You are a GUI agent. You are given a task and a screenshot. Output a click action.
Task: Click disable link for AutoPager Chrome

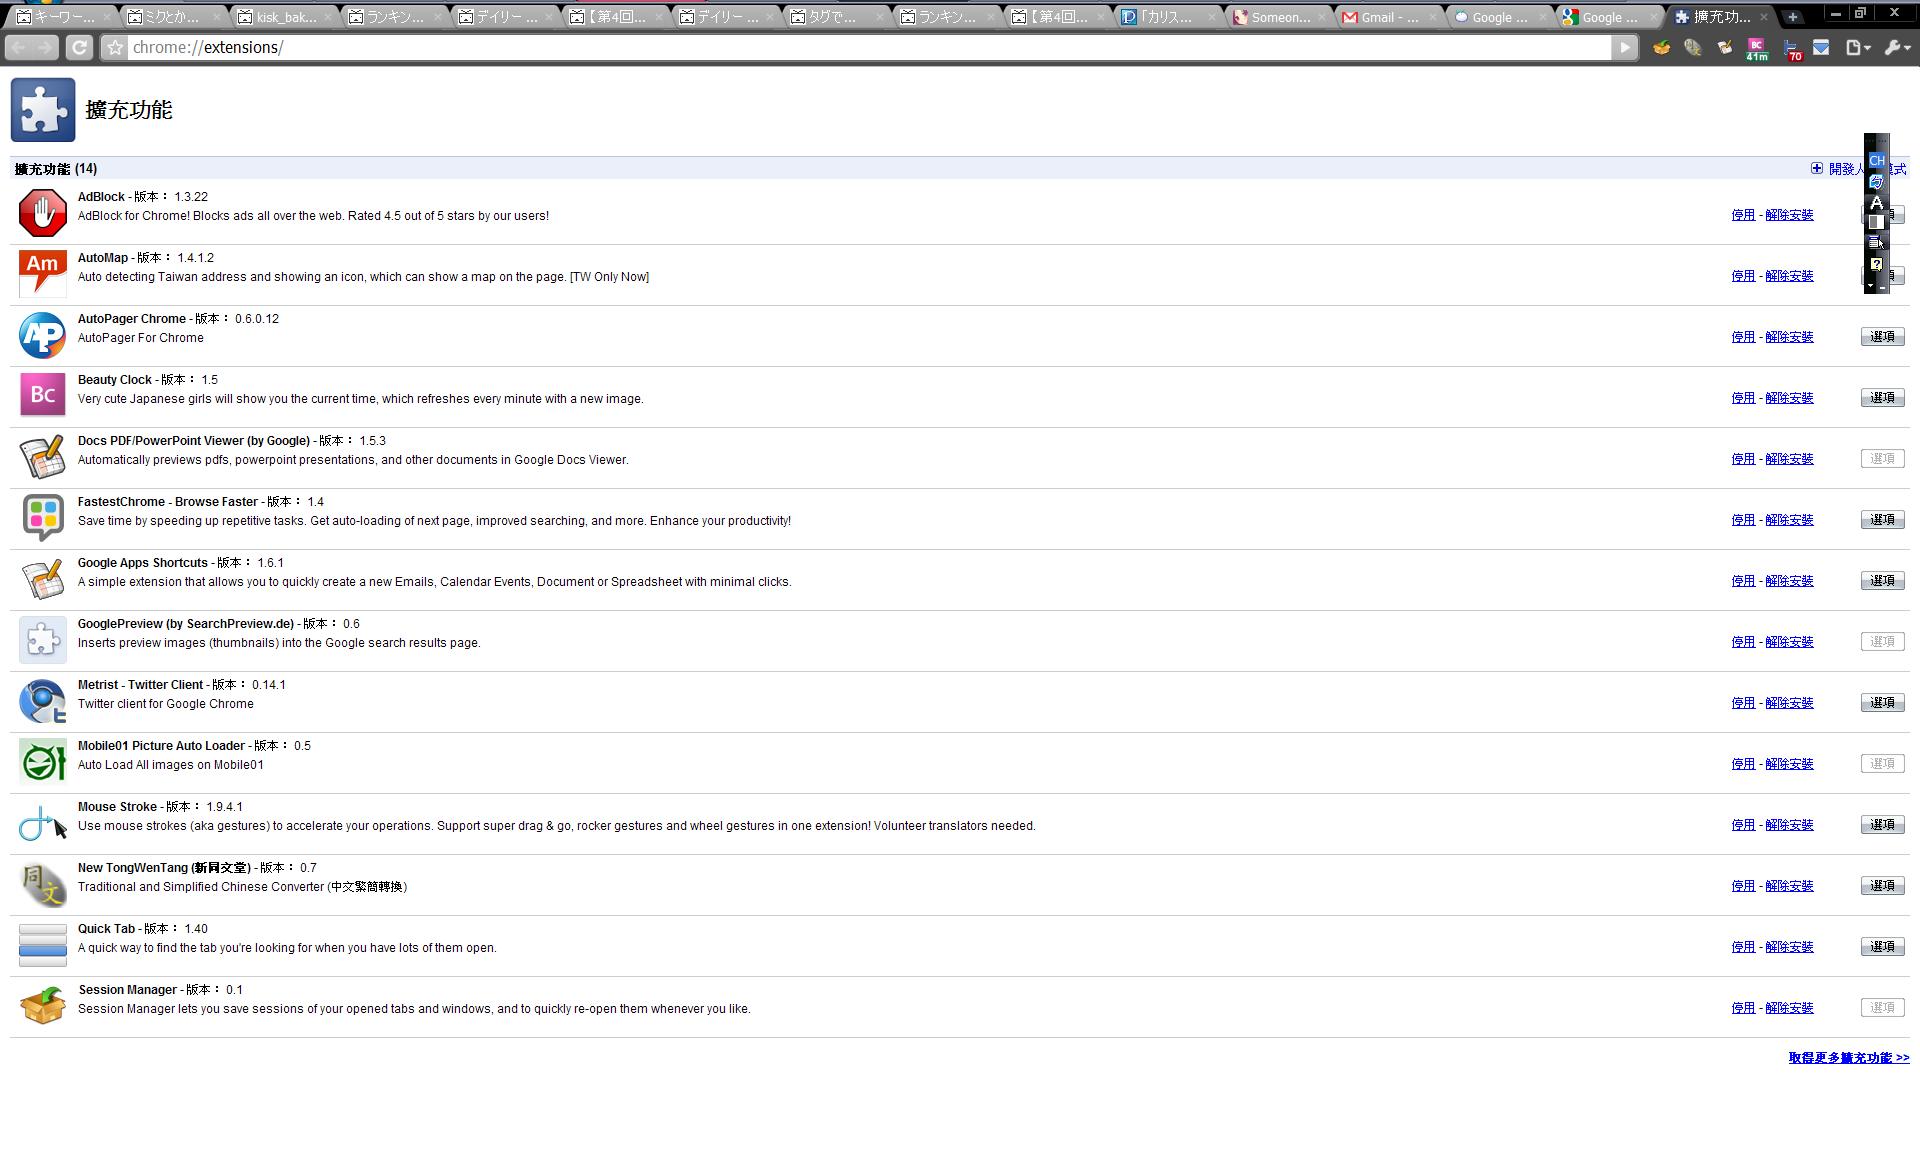tap(1742, 337)
